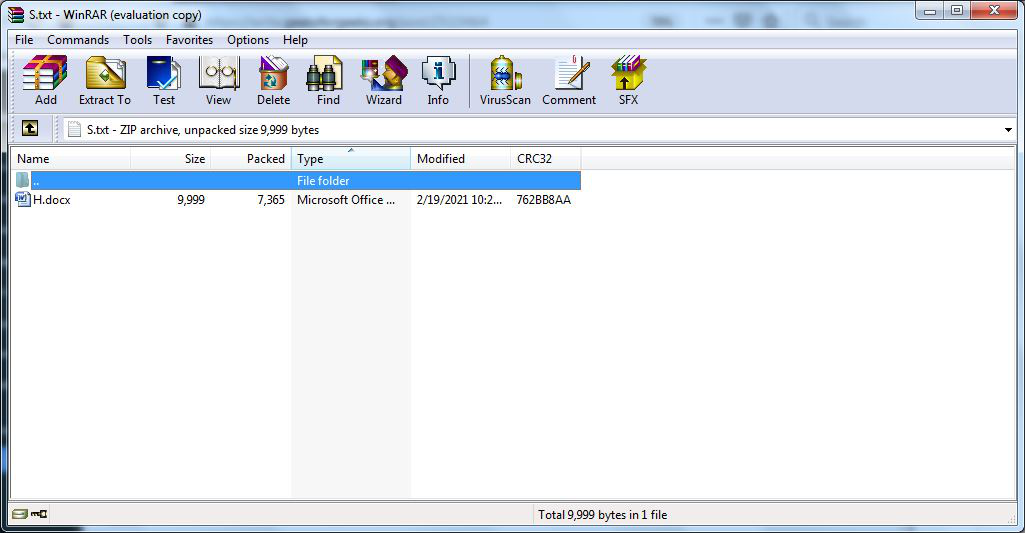Screen dimensions: 1025x533
Task: Click the File folder type text
Action: pos(323,181)
